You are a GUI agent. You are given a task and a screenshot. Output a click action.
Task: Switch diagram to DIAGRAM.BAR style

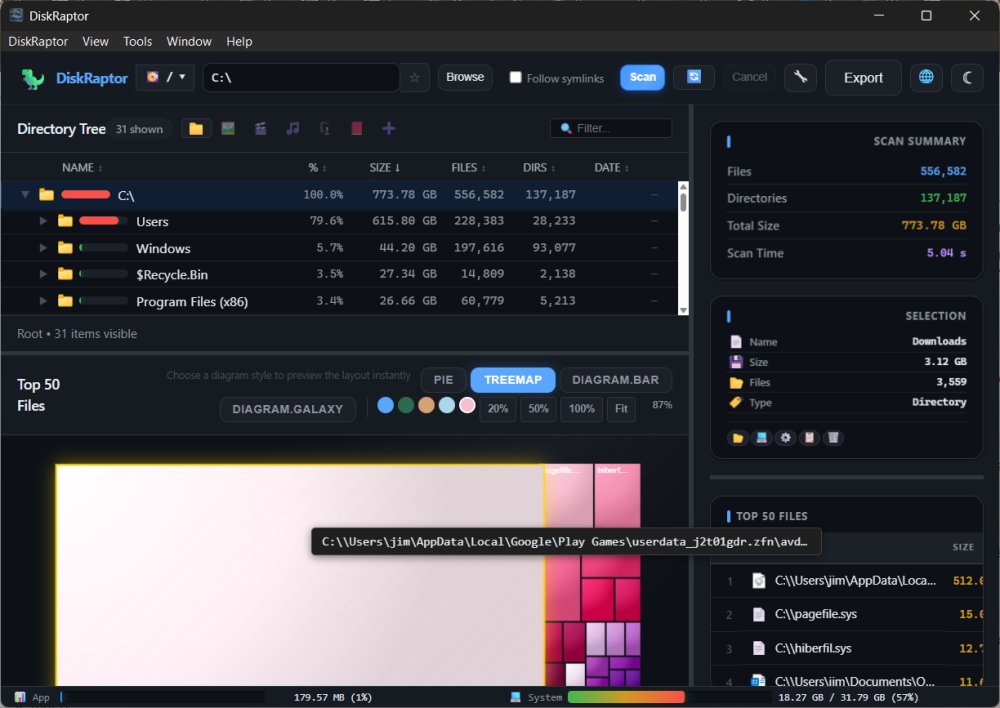click(x=615, y=380)
